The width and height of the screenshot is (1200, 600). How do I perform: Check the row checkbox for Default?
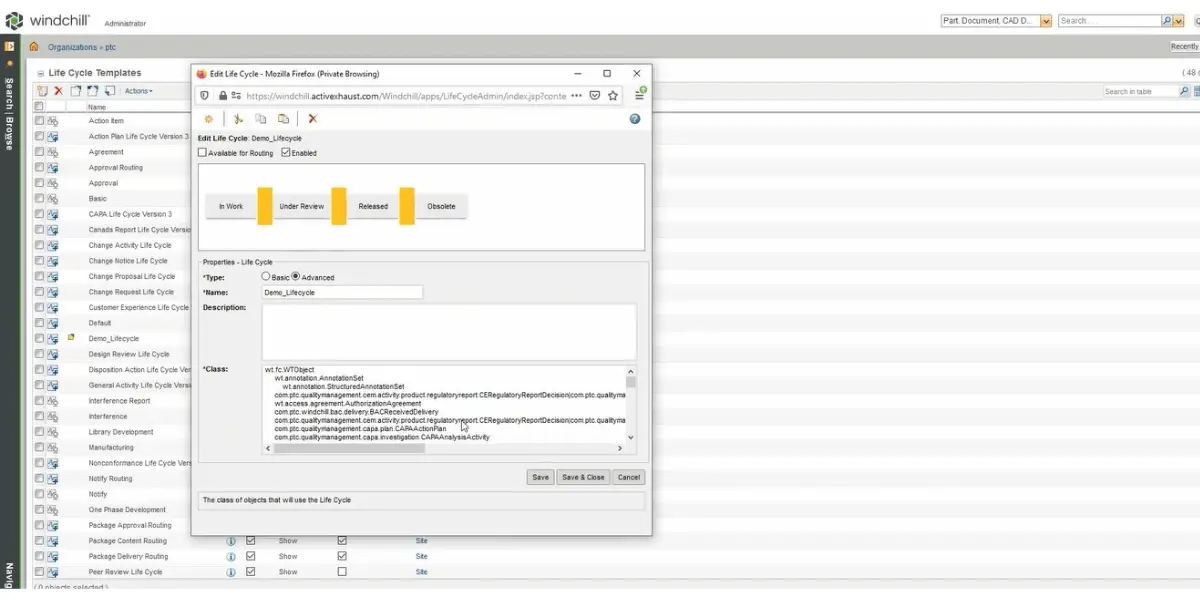coord(39,323)
